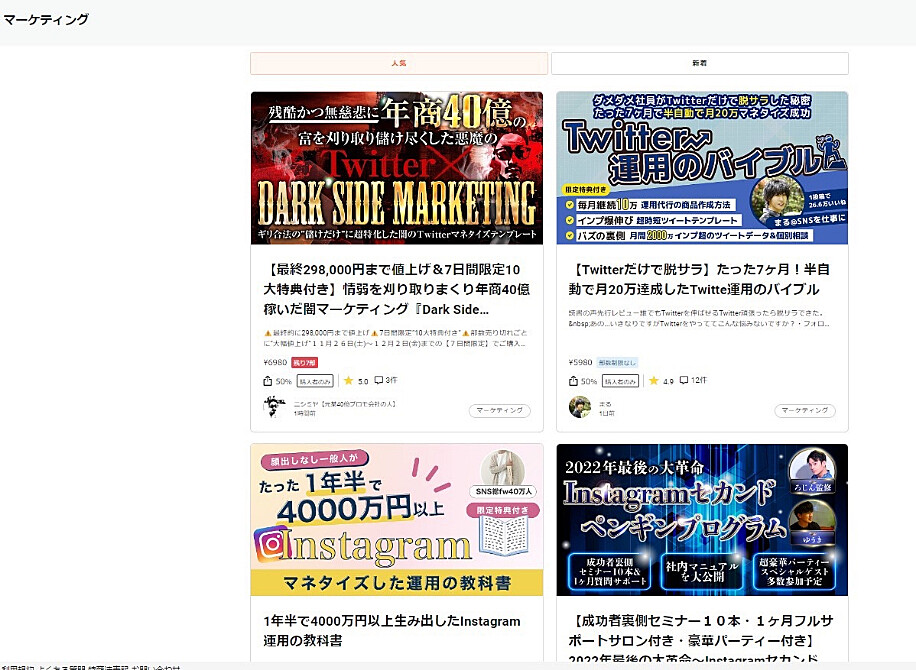Screen dimensions: 916x670
Task: Open the Instagram マネタイズした運用の教科書 banner
Action: tap(397, 520)
